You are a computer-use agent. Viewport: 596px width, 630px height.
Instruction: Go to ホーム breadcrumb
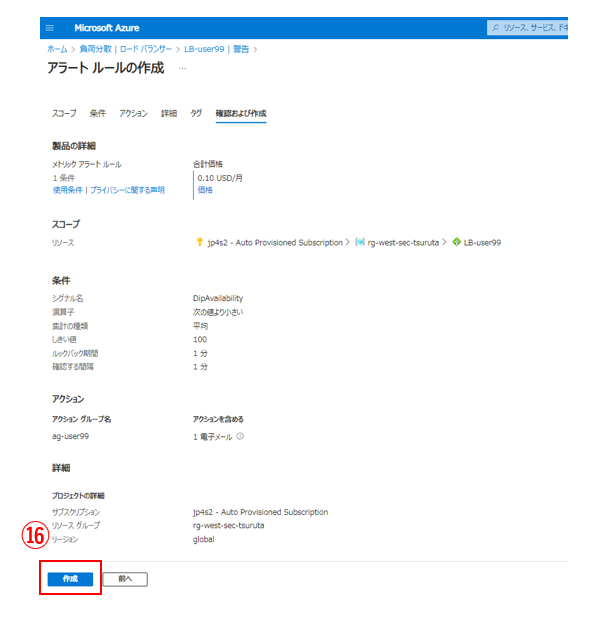pos(57,49)
